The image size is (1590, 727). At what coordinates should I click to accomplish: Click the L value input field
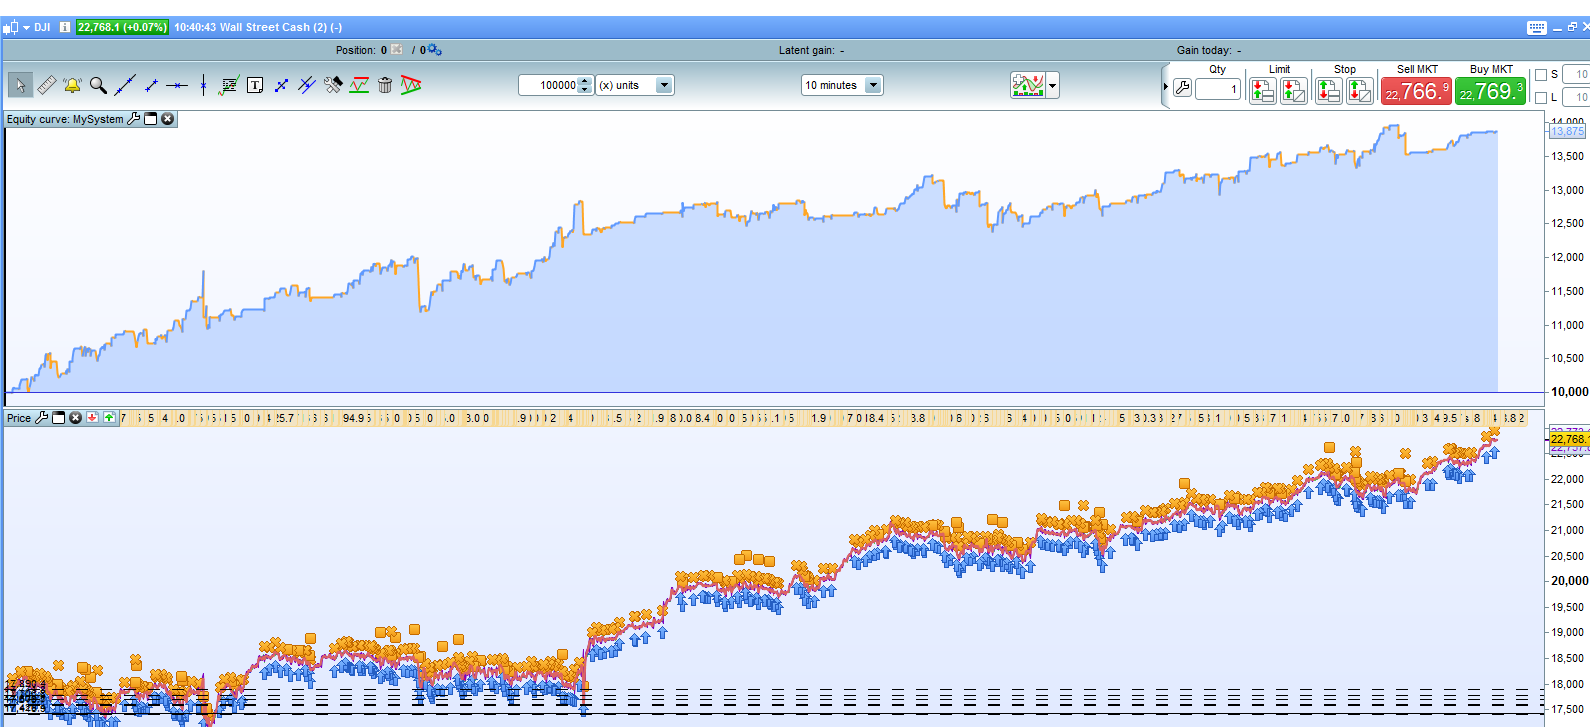pos(1576,98)
